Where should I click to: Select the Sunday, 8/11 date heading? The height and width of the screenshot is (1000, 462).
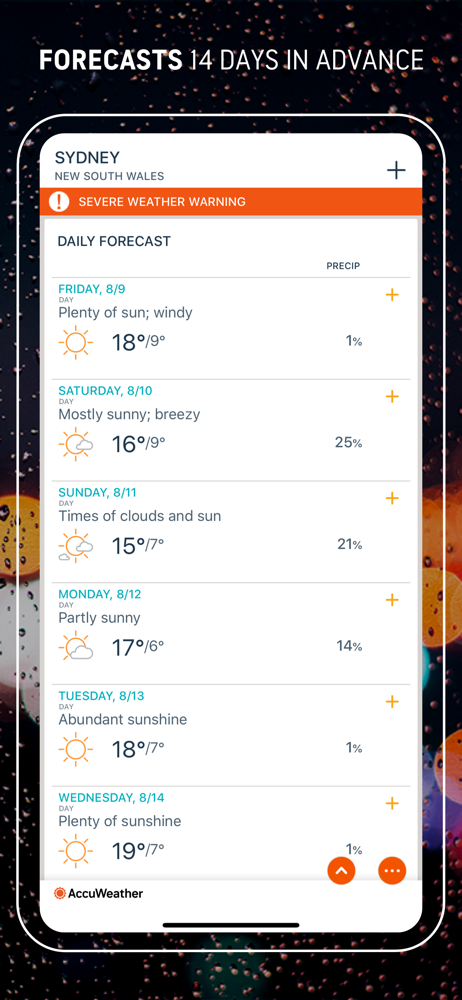pos(97,492)
